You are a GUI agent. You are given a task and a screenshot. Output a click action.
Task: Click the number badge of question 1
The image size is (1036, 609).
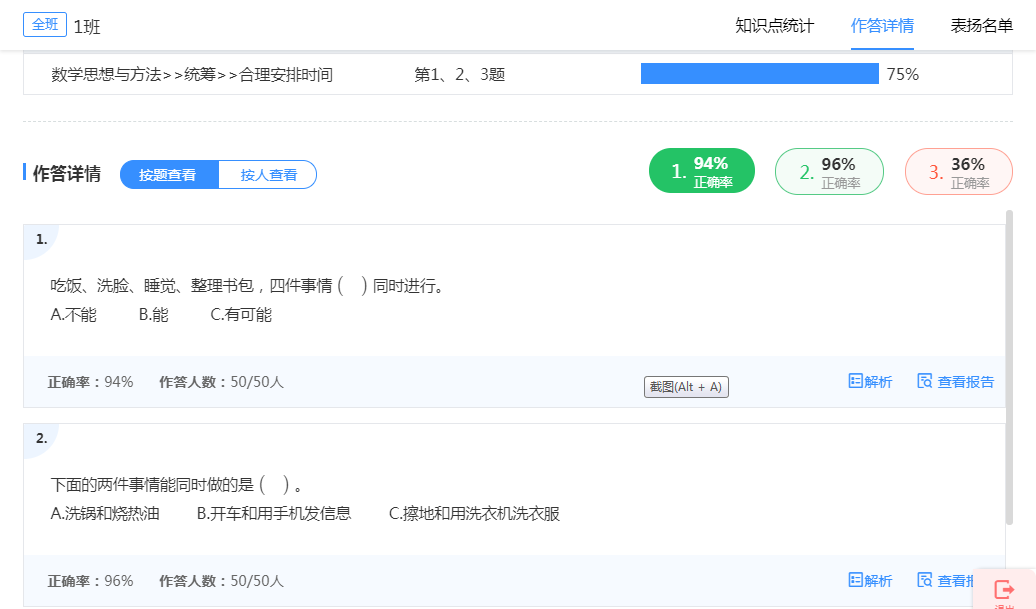click(42, 239)
